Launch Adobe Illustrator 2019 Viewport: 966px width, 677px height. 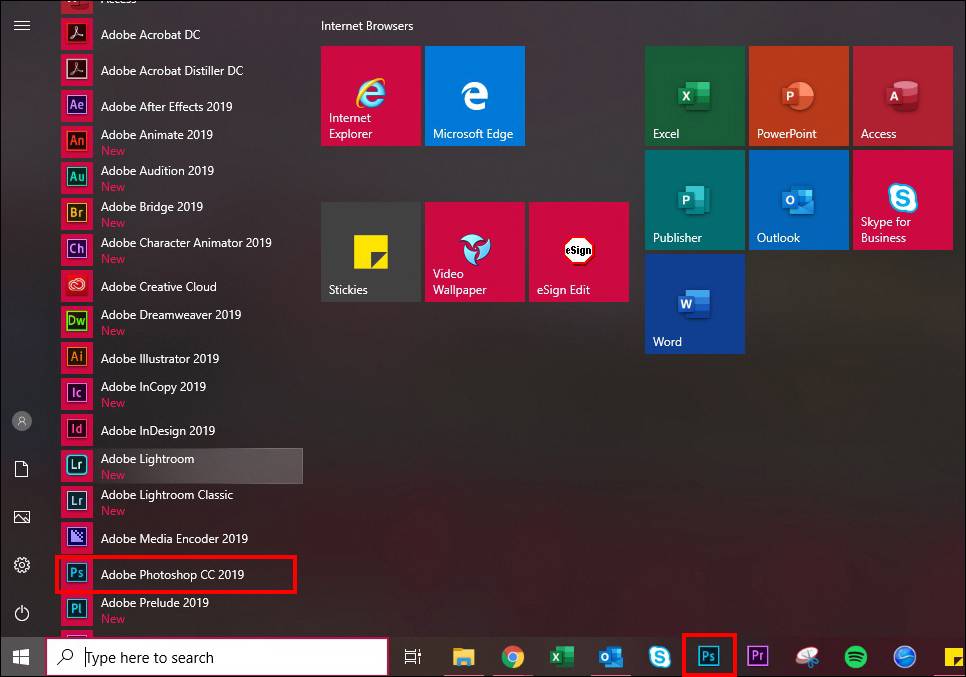point(182,358)
